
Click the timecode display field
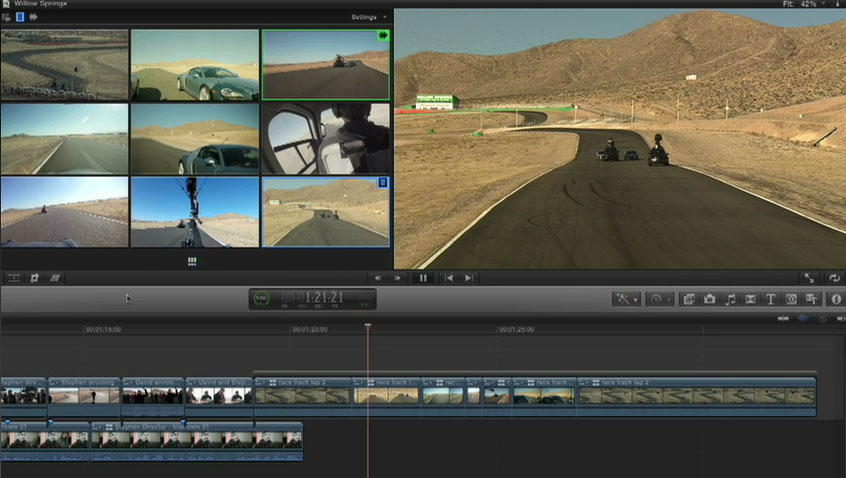(x=312, y=298)
